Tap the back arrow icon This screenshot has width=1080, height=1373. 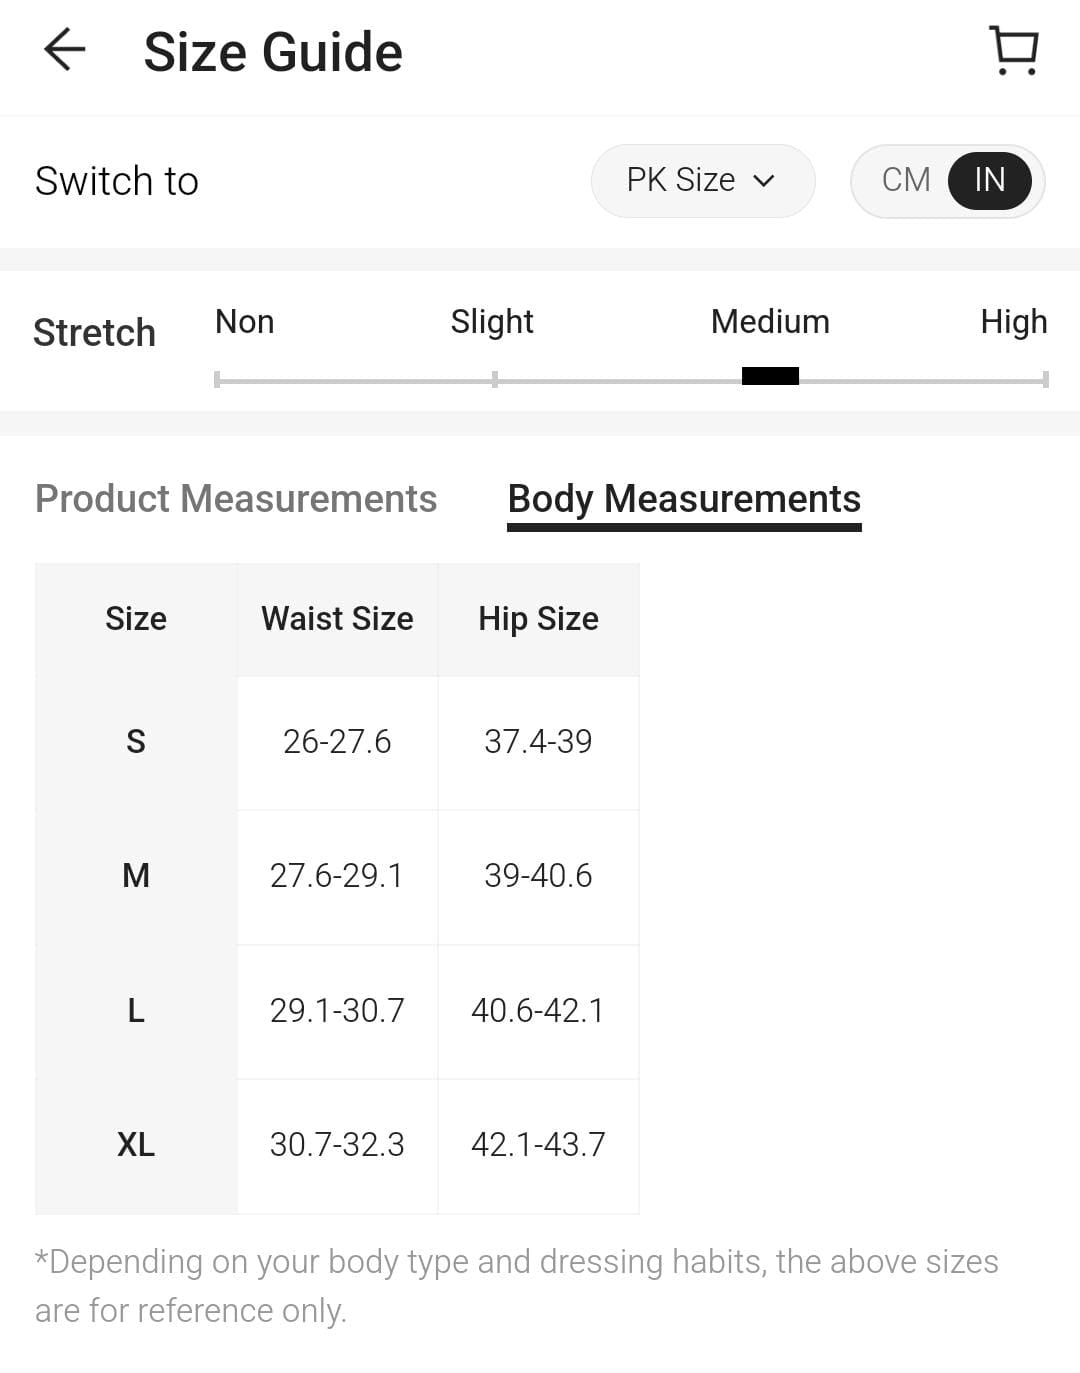click(65, 50)
